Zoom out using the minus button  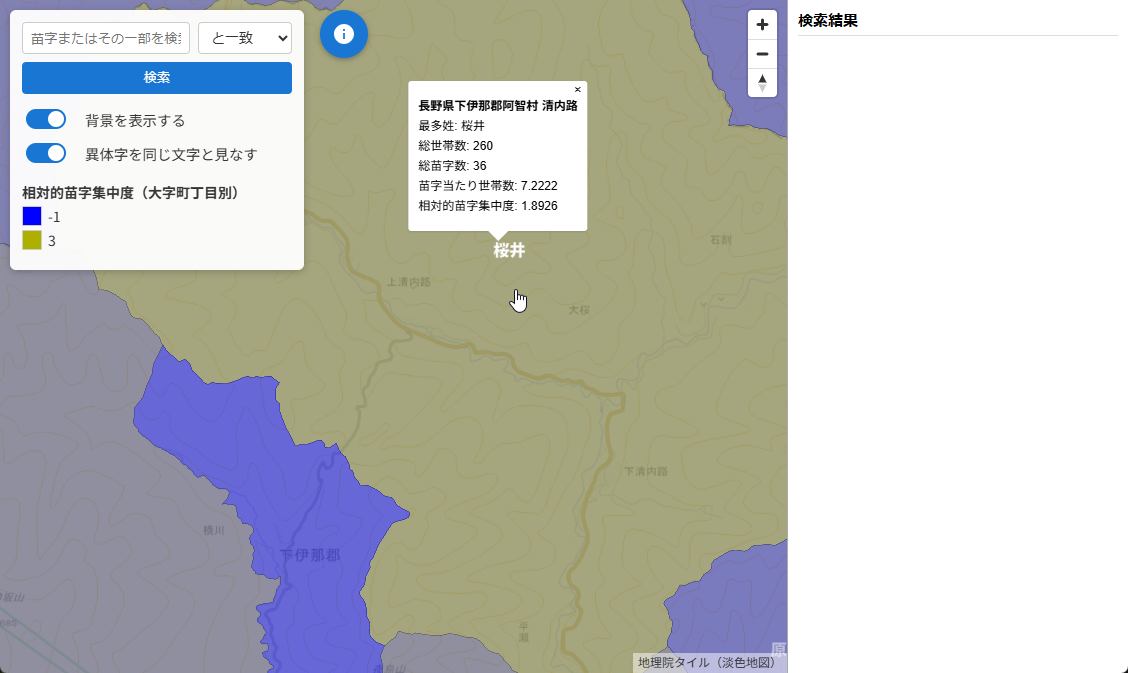[x=762, y=53]
